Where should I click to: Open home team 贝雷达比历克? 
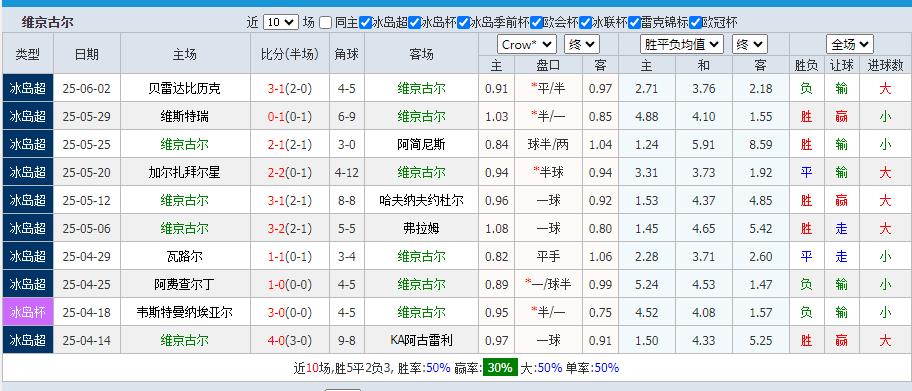pos(184,88)
